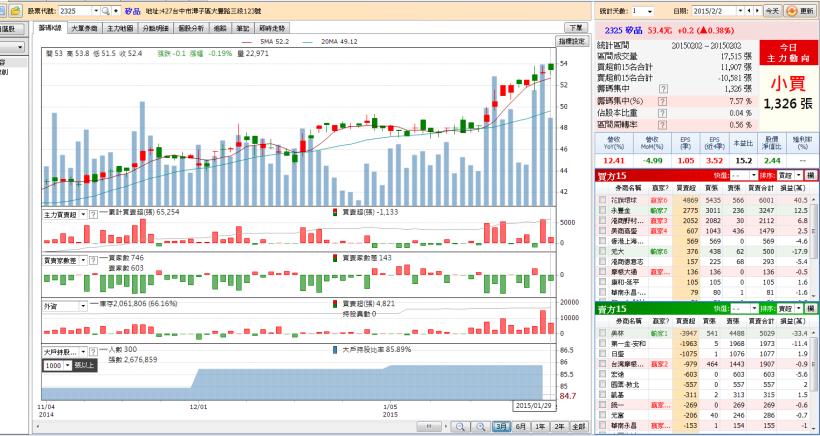The width and height of the screenshot is (820, 436).
Task: Switch to the 主力地圖 tab
Action: tap(121, 29)
